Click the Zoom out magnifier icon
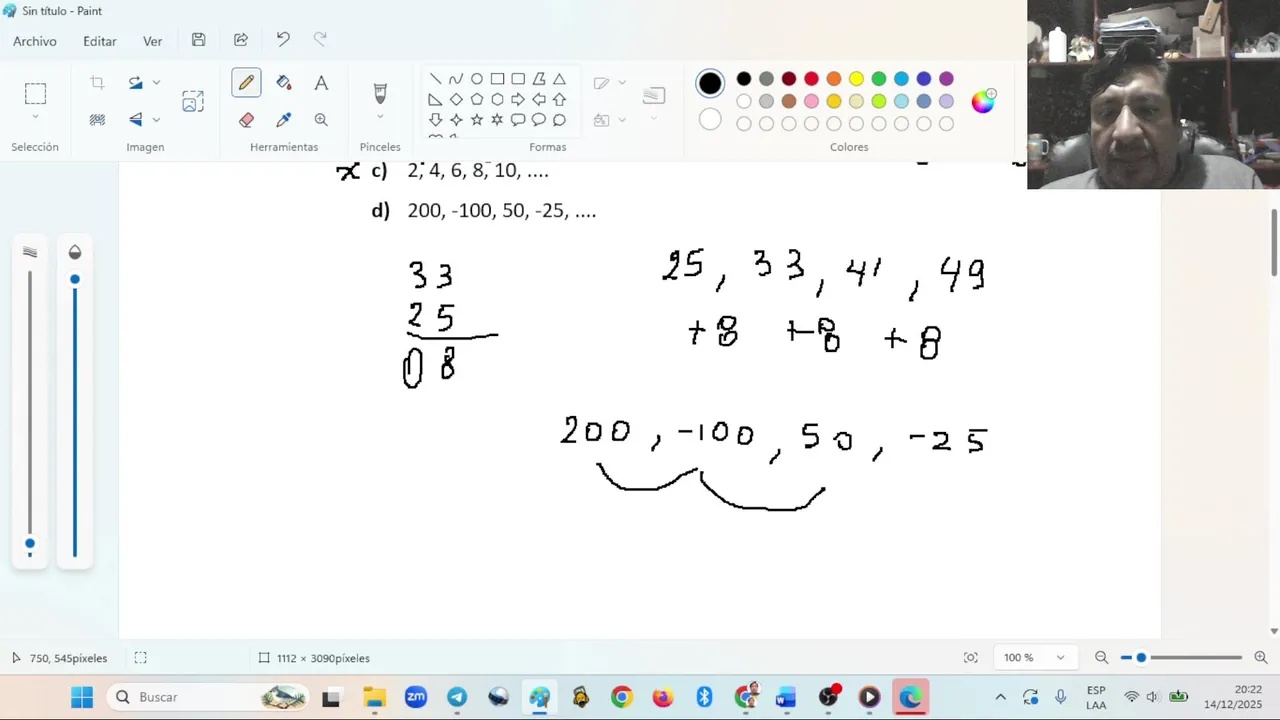The image size is (1280, 720). click(1101, 657)
